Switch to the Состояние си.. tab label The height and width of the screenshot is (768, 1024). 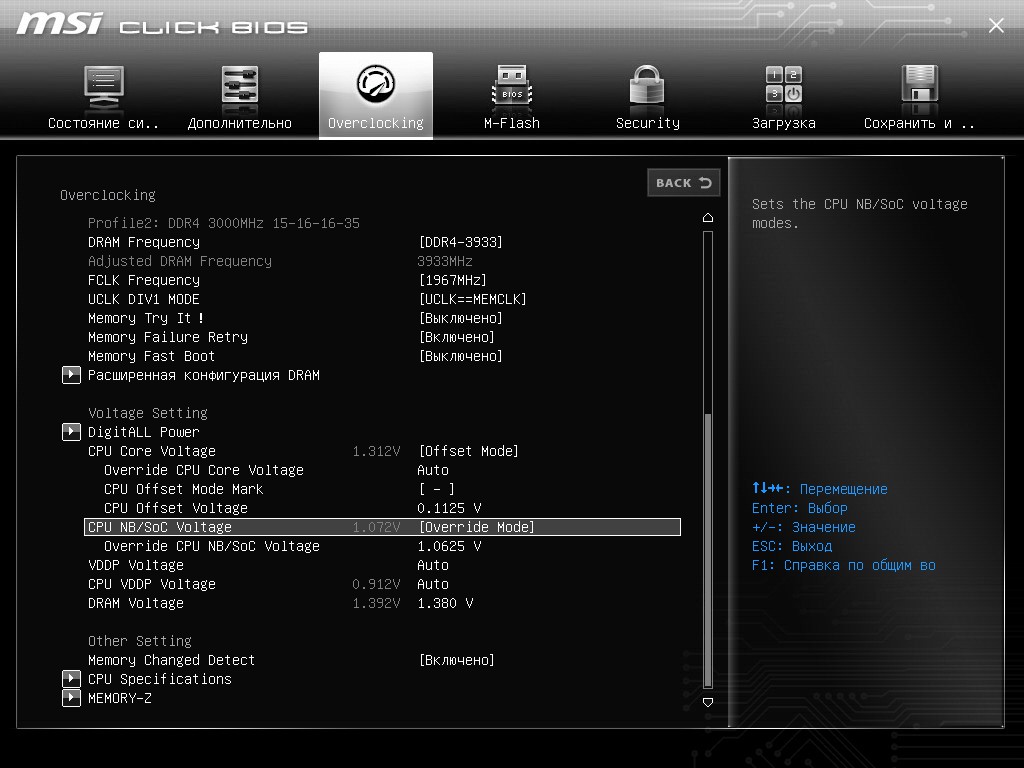tap(103, 123)
